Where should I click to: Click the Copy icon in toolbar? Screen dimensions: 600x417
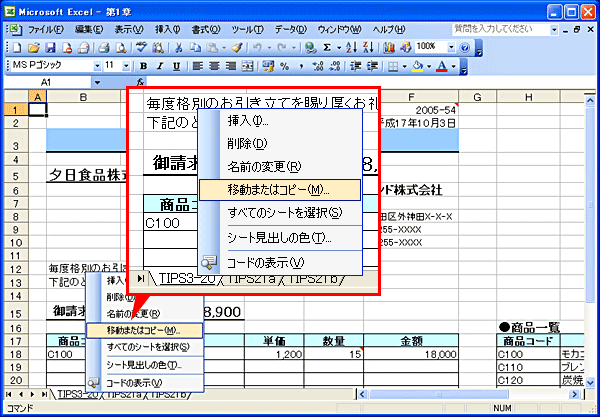pos(194,48)
